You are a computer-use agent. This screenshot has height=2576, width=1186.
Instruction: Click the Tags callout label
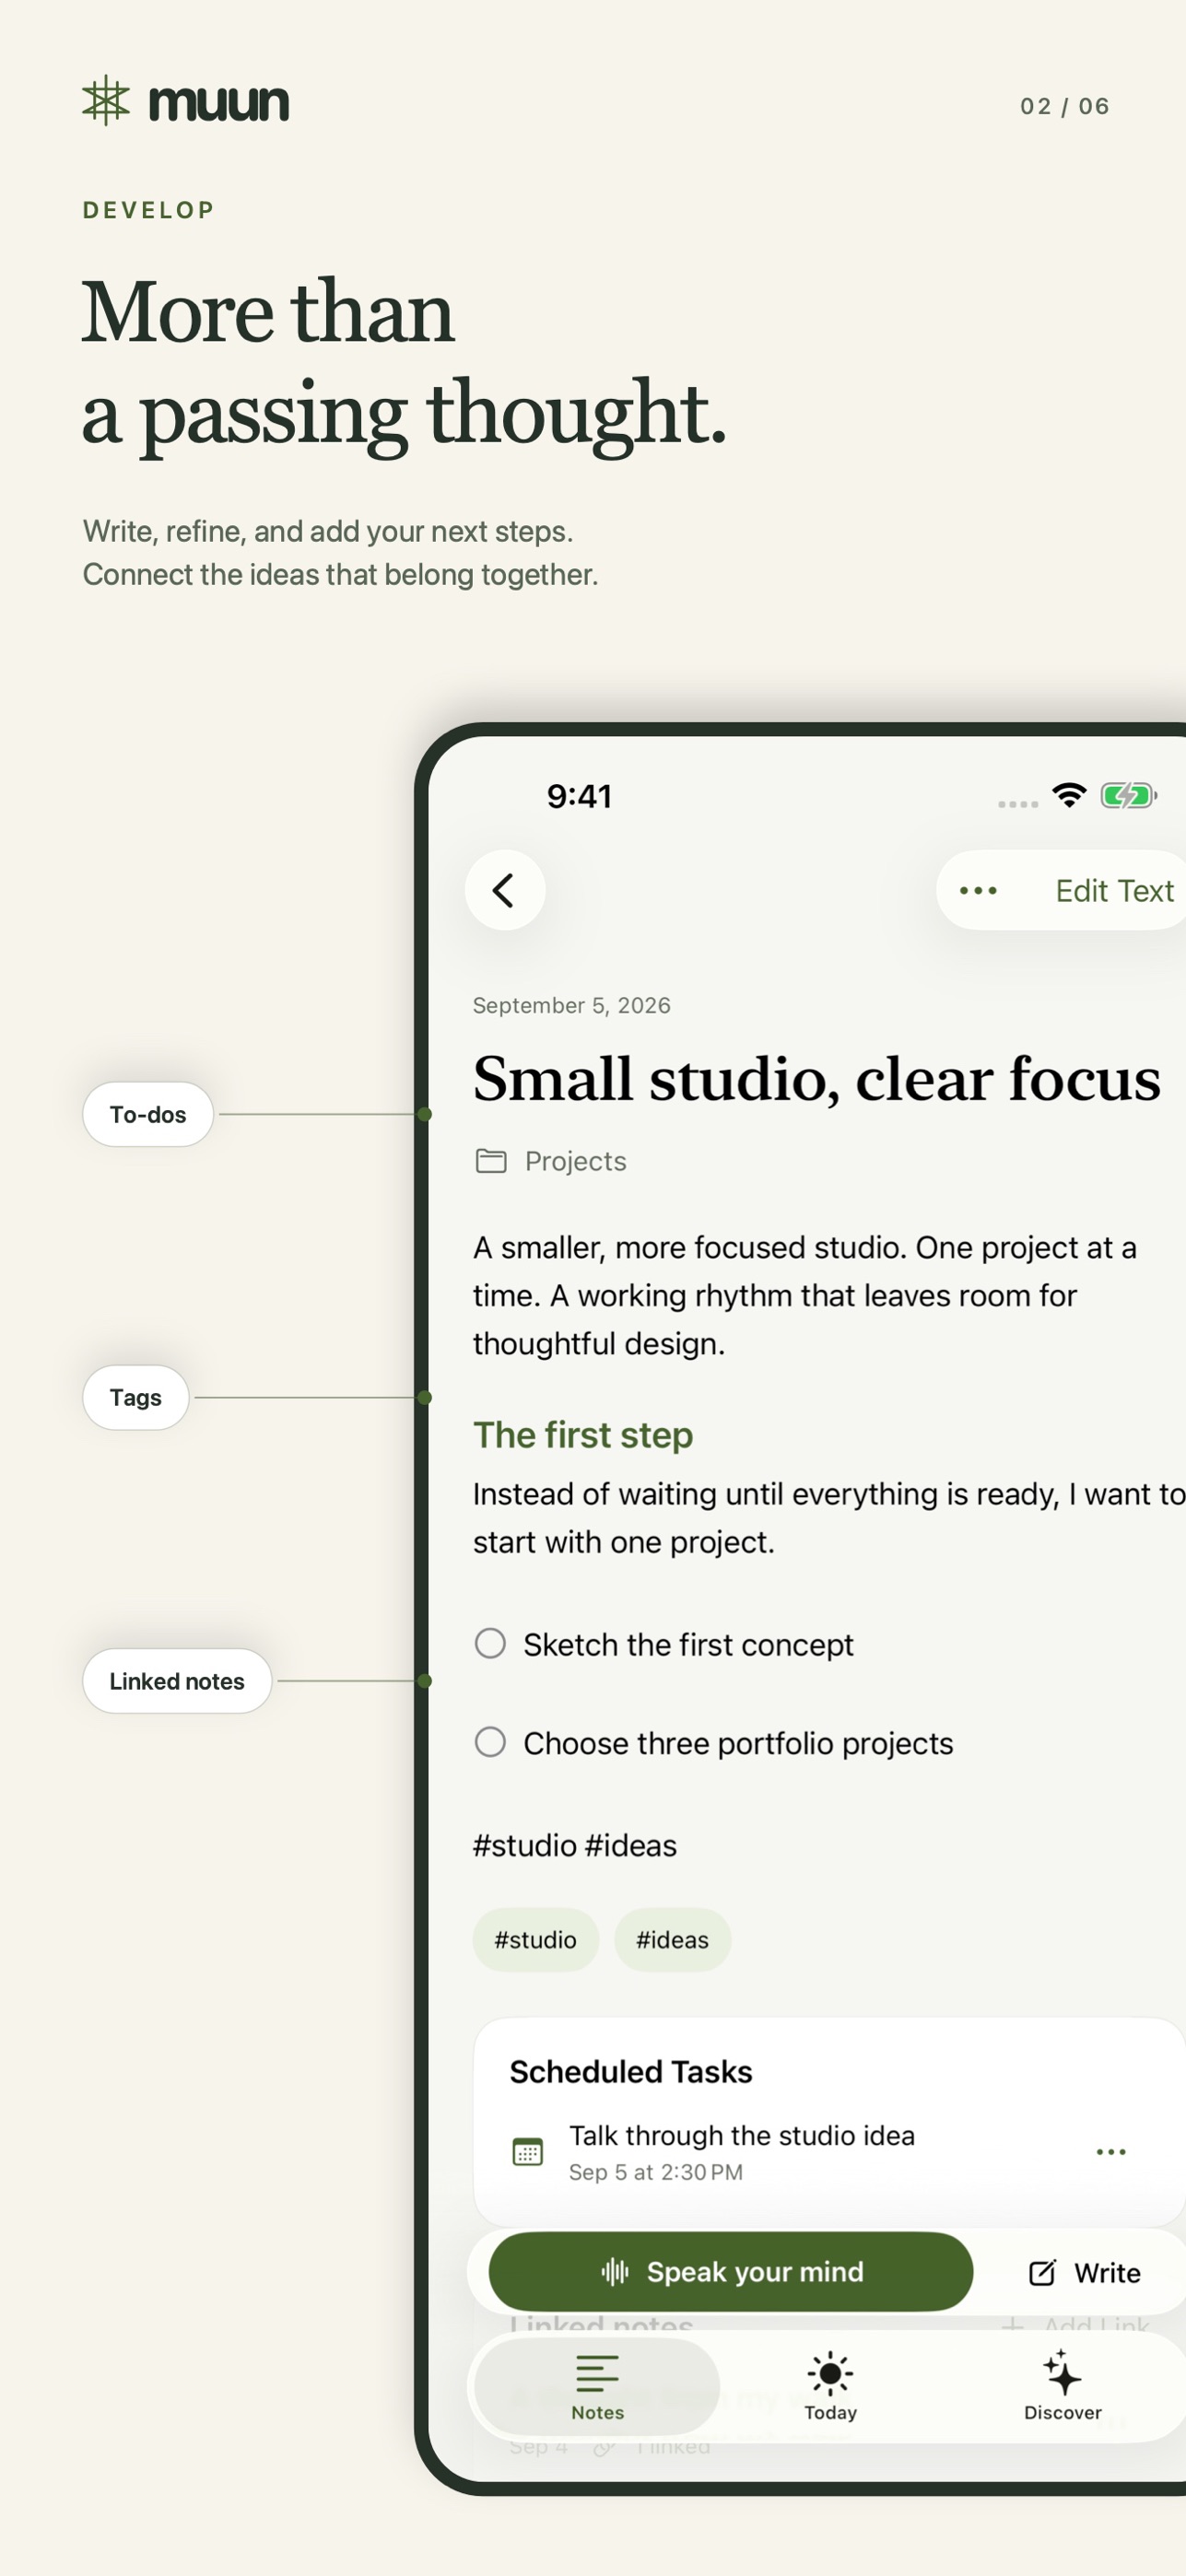pyautogui.click(x=136, y=1397)
